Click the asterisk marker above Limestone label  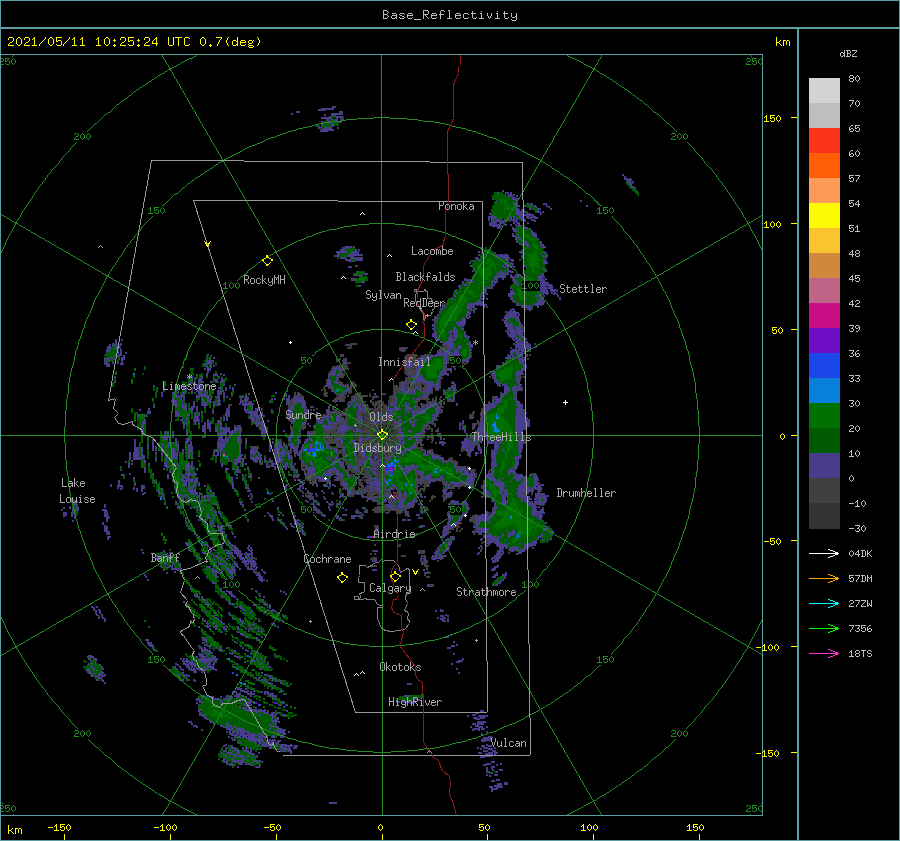pyautogui.click(x=189, y=377)
